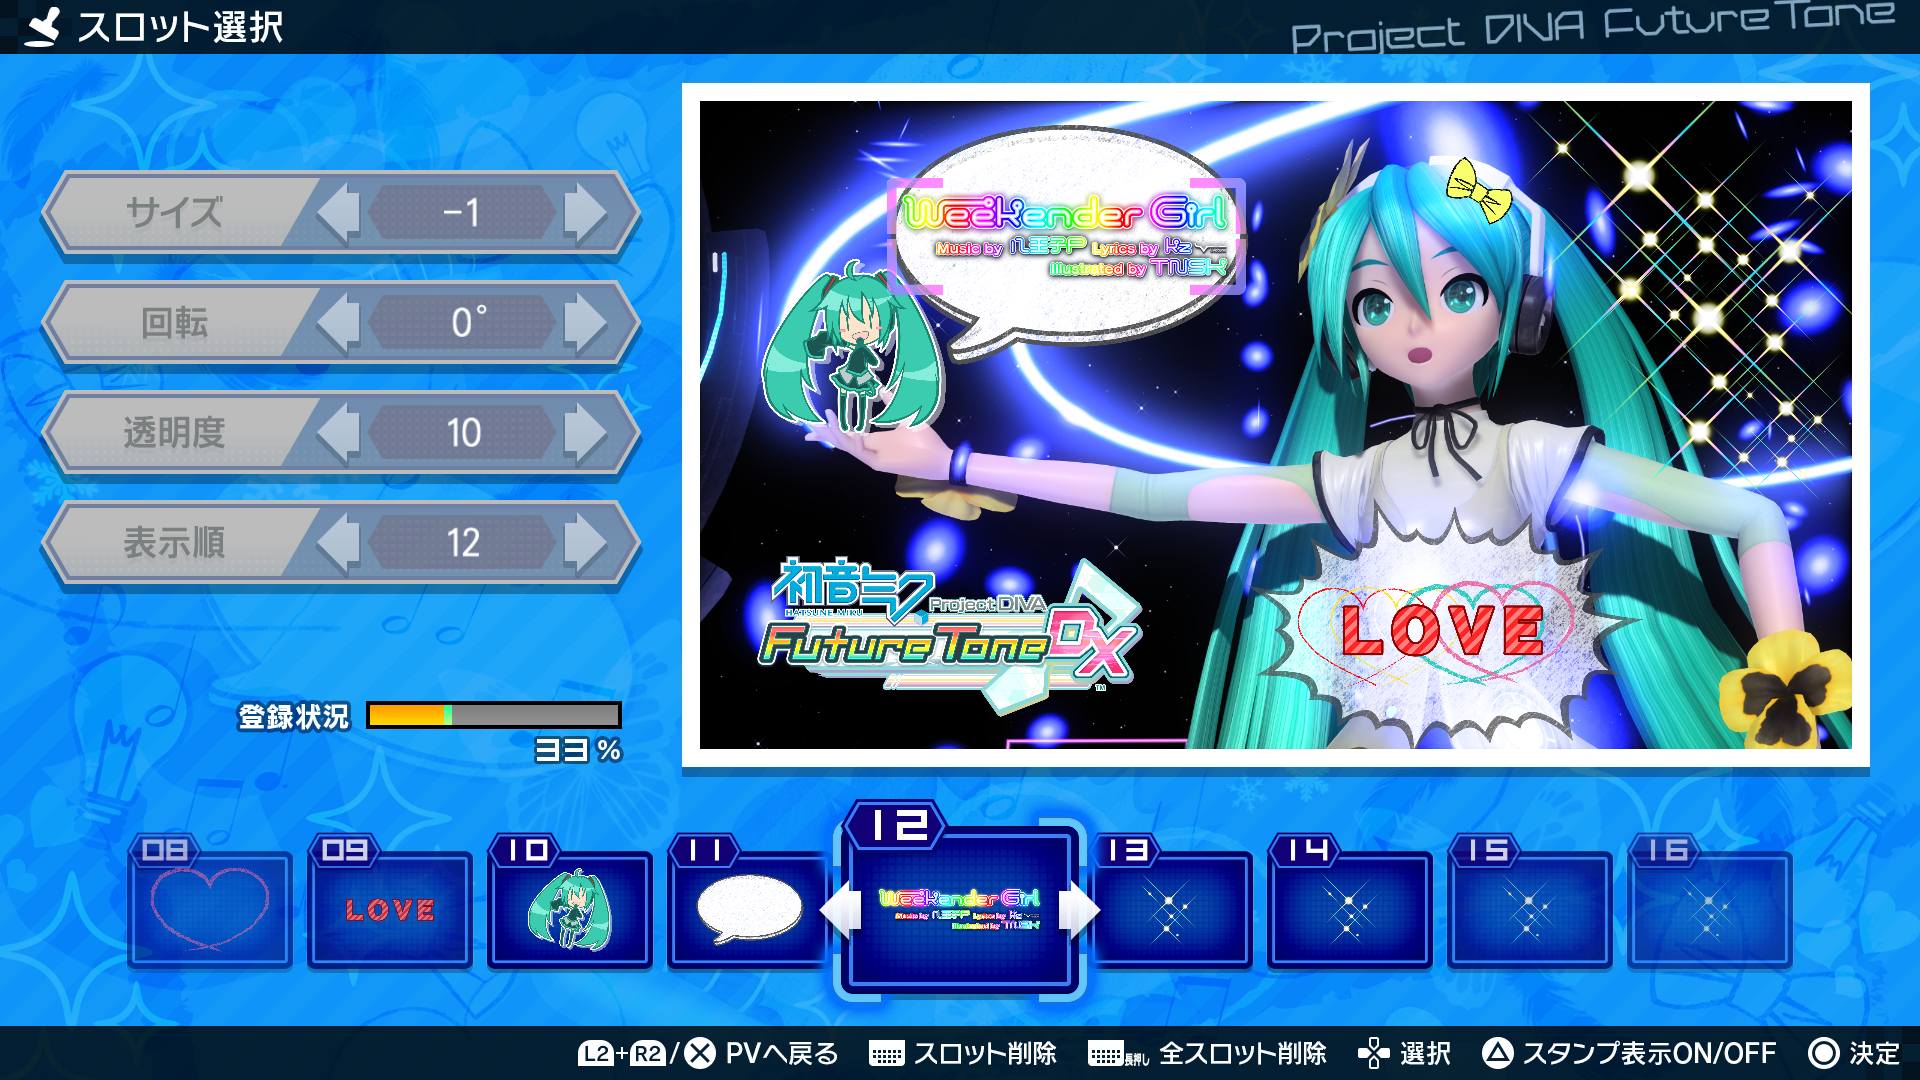Select slot 11 speech bubble stamp
The image size is (1920, 1080).
pos(749,908)
